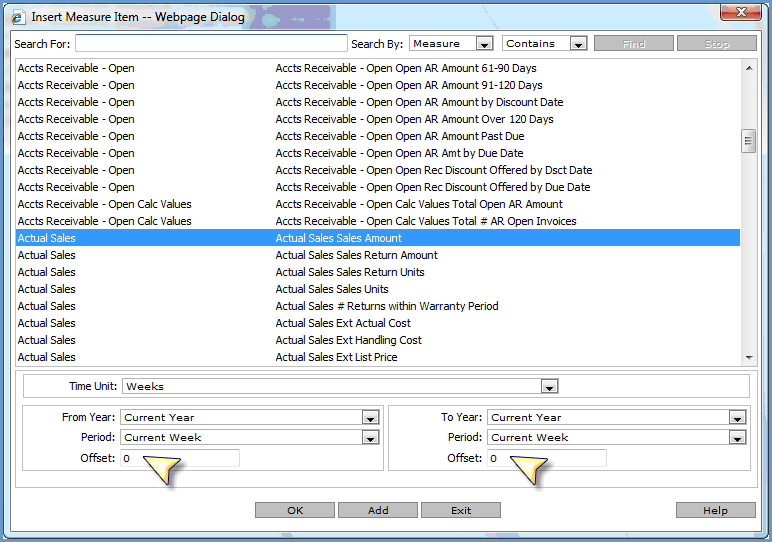Open the Contains match type dropdown
The image size is (772, 542).
point(578,44)
